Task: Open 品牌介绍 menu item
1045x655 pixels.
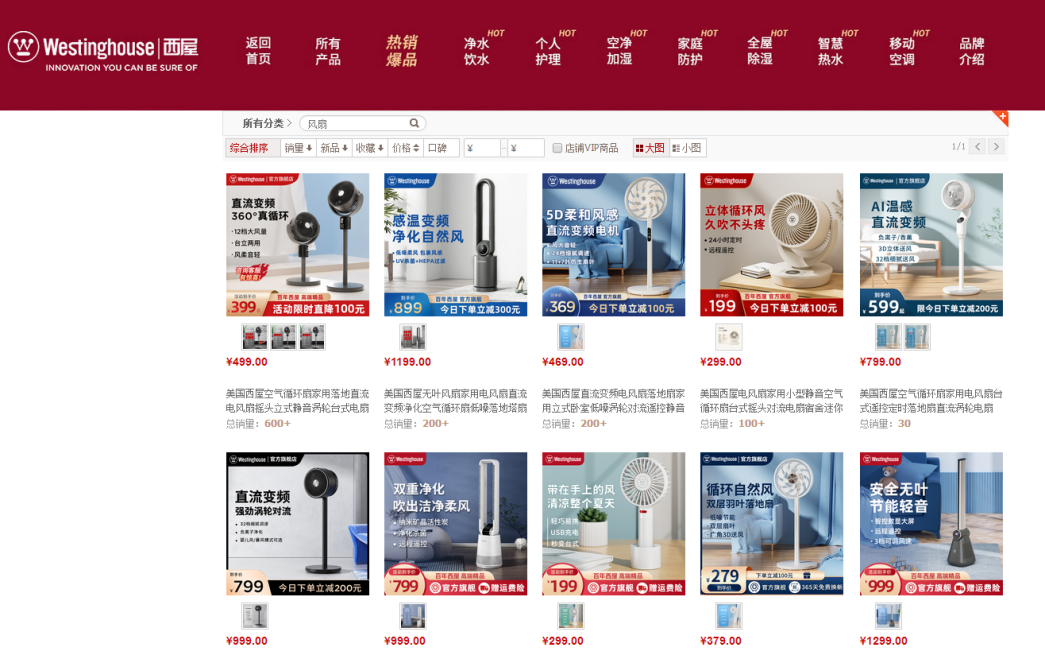Action: [x=972, y=51]
